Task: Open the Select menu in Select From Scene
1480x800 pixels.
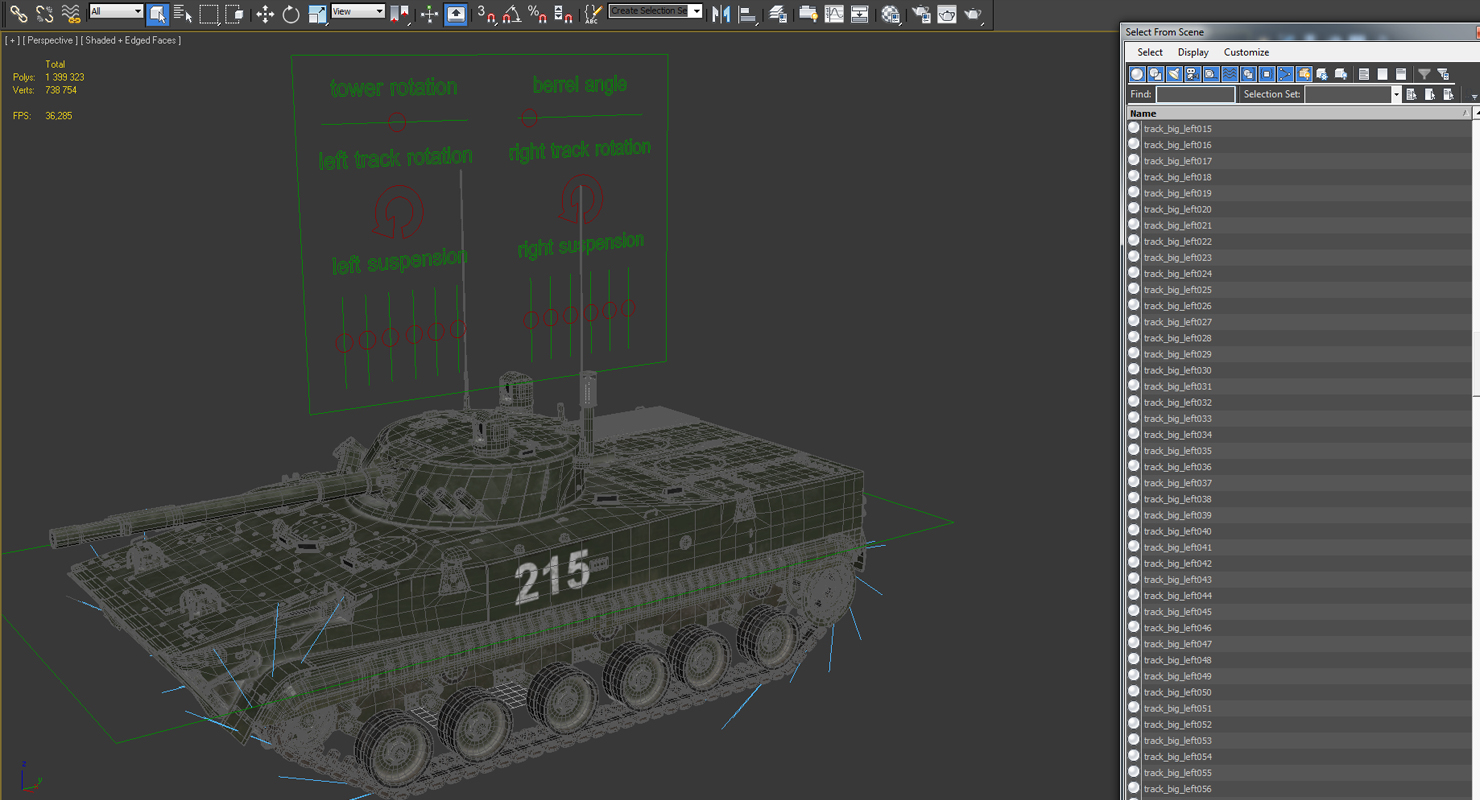Action: pos(1150,52)
